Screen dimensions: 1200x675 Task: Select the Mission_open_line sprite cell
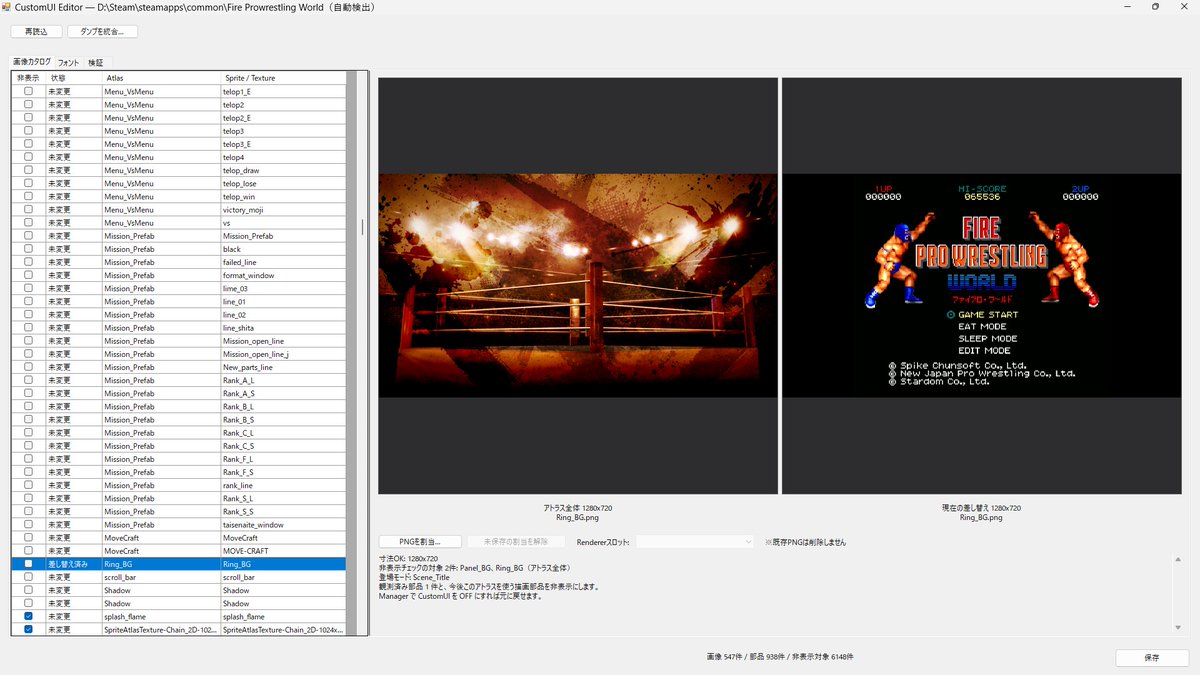tap(283, 341)
